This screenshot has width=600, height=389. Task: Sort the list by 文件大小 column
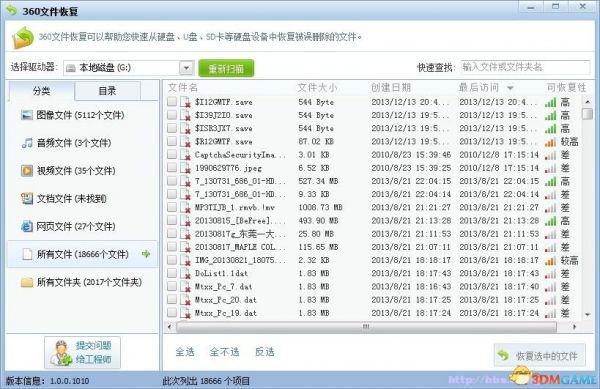[317, 88]
